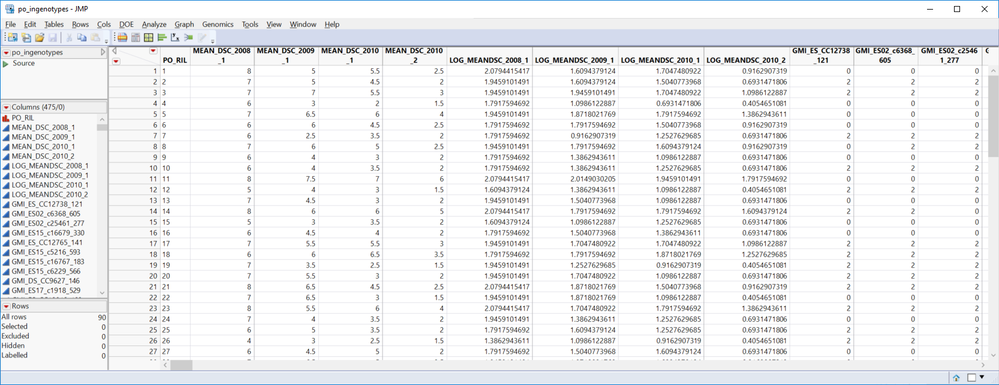Click the columns list scrollbar thumb
This screenshot has width=999, height=385.
coord(102,127)
